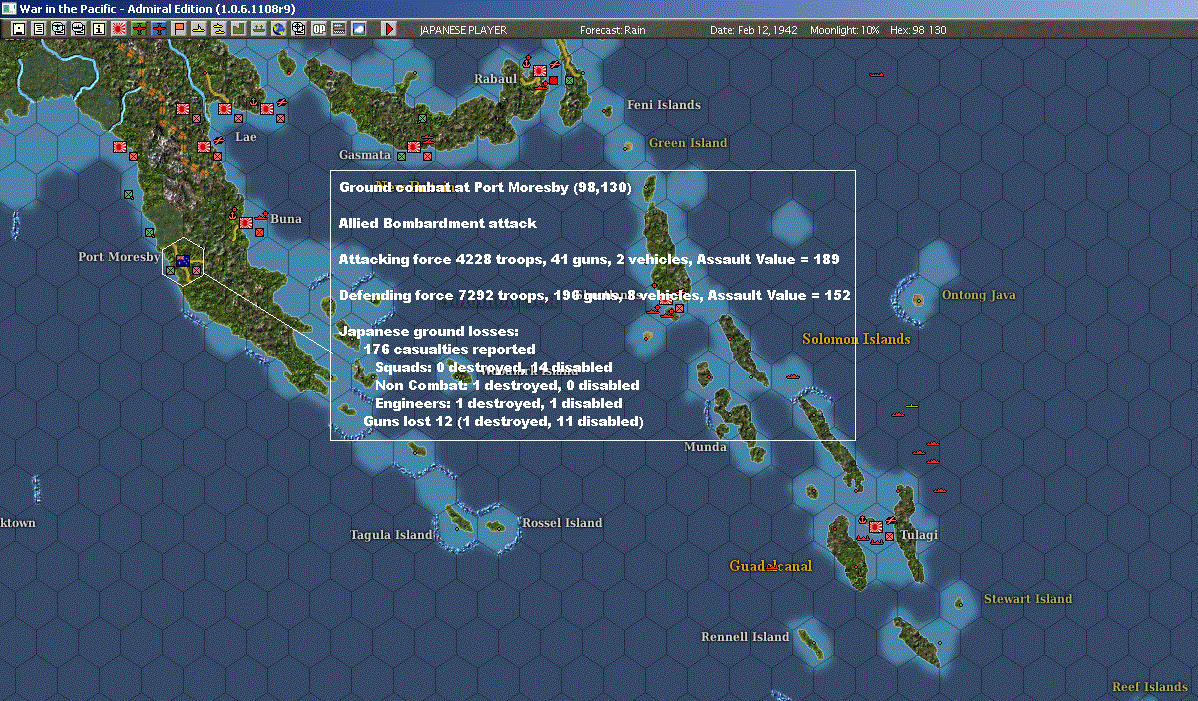The image size is (1198, 701).
Task: Select the Australian flag at Port Moresby
Action: (x=183, y=260)
